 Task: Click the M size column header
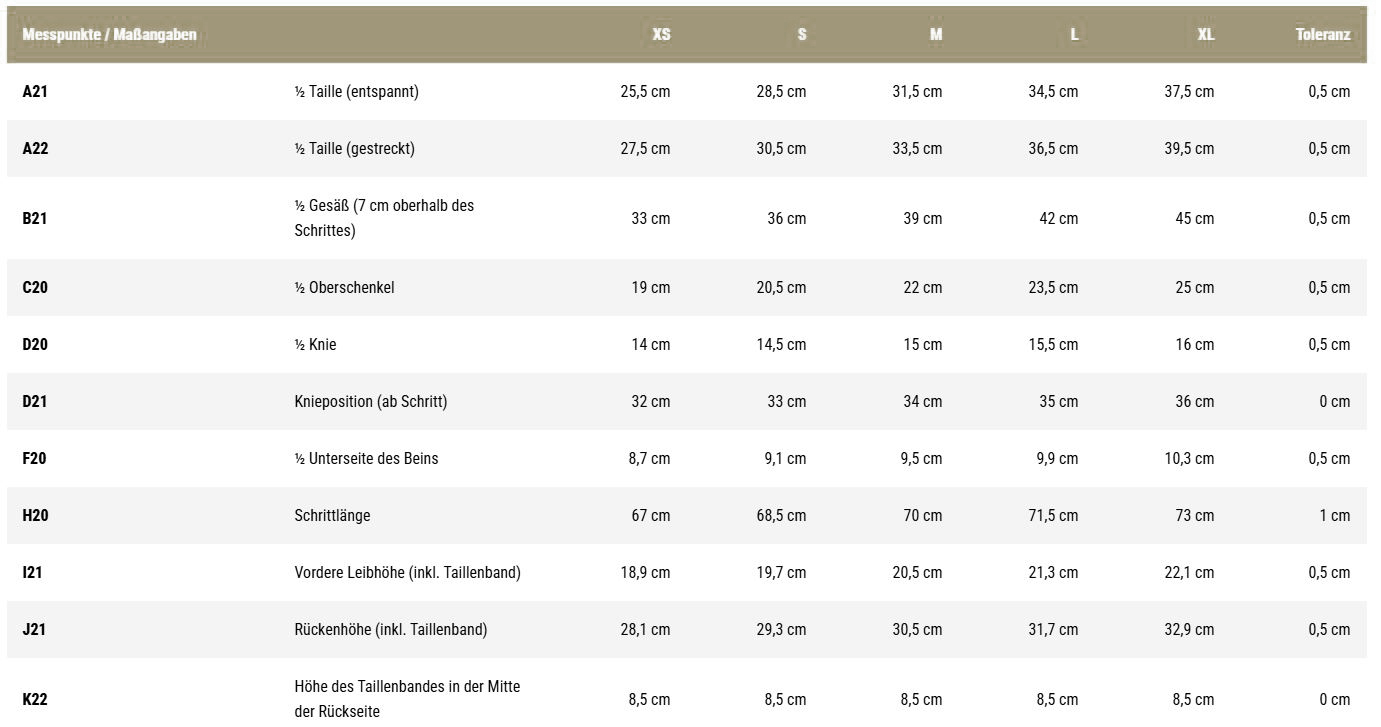click(x=935, y=34)
